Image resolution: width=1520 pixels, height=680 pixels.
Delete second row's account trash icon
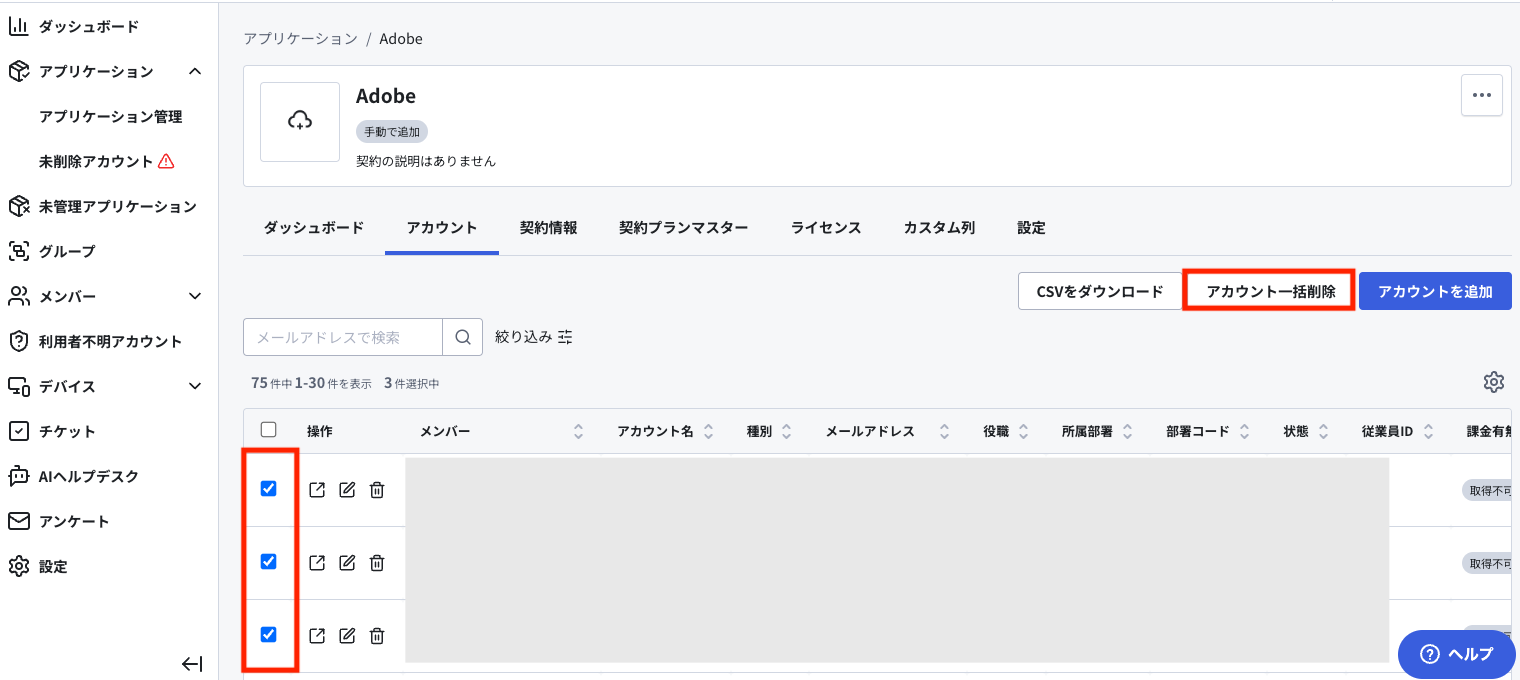(377, 563)
